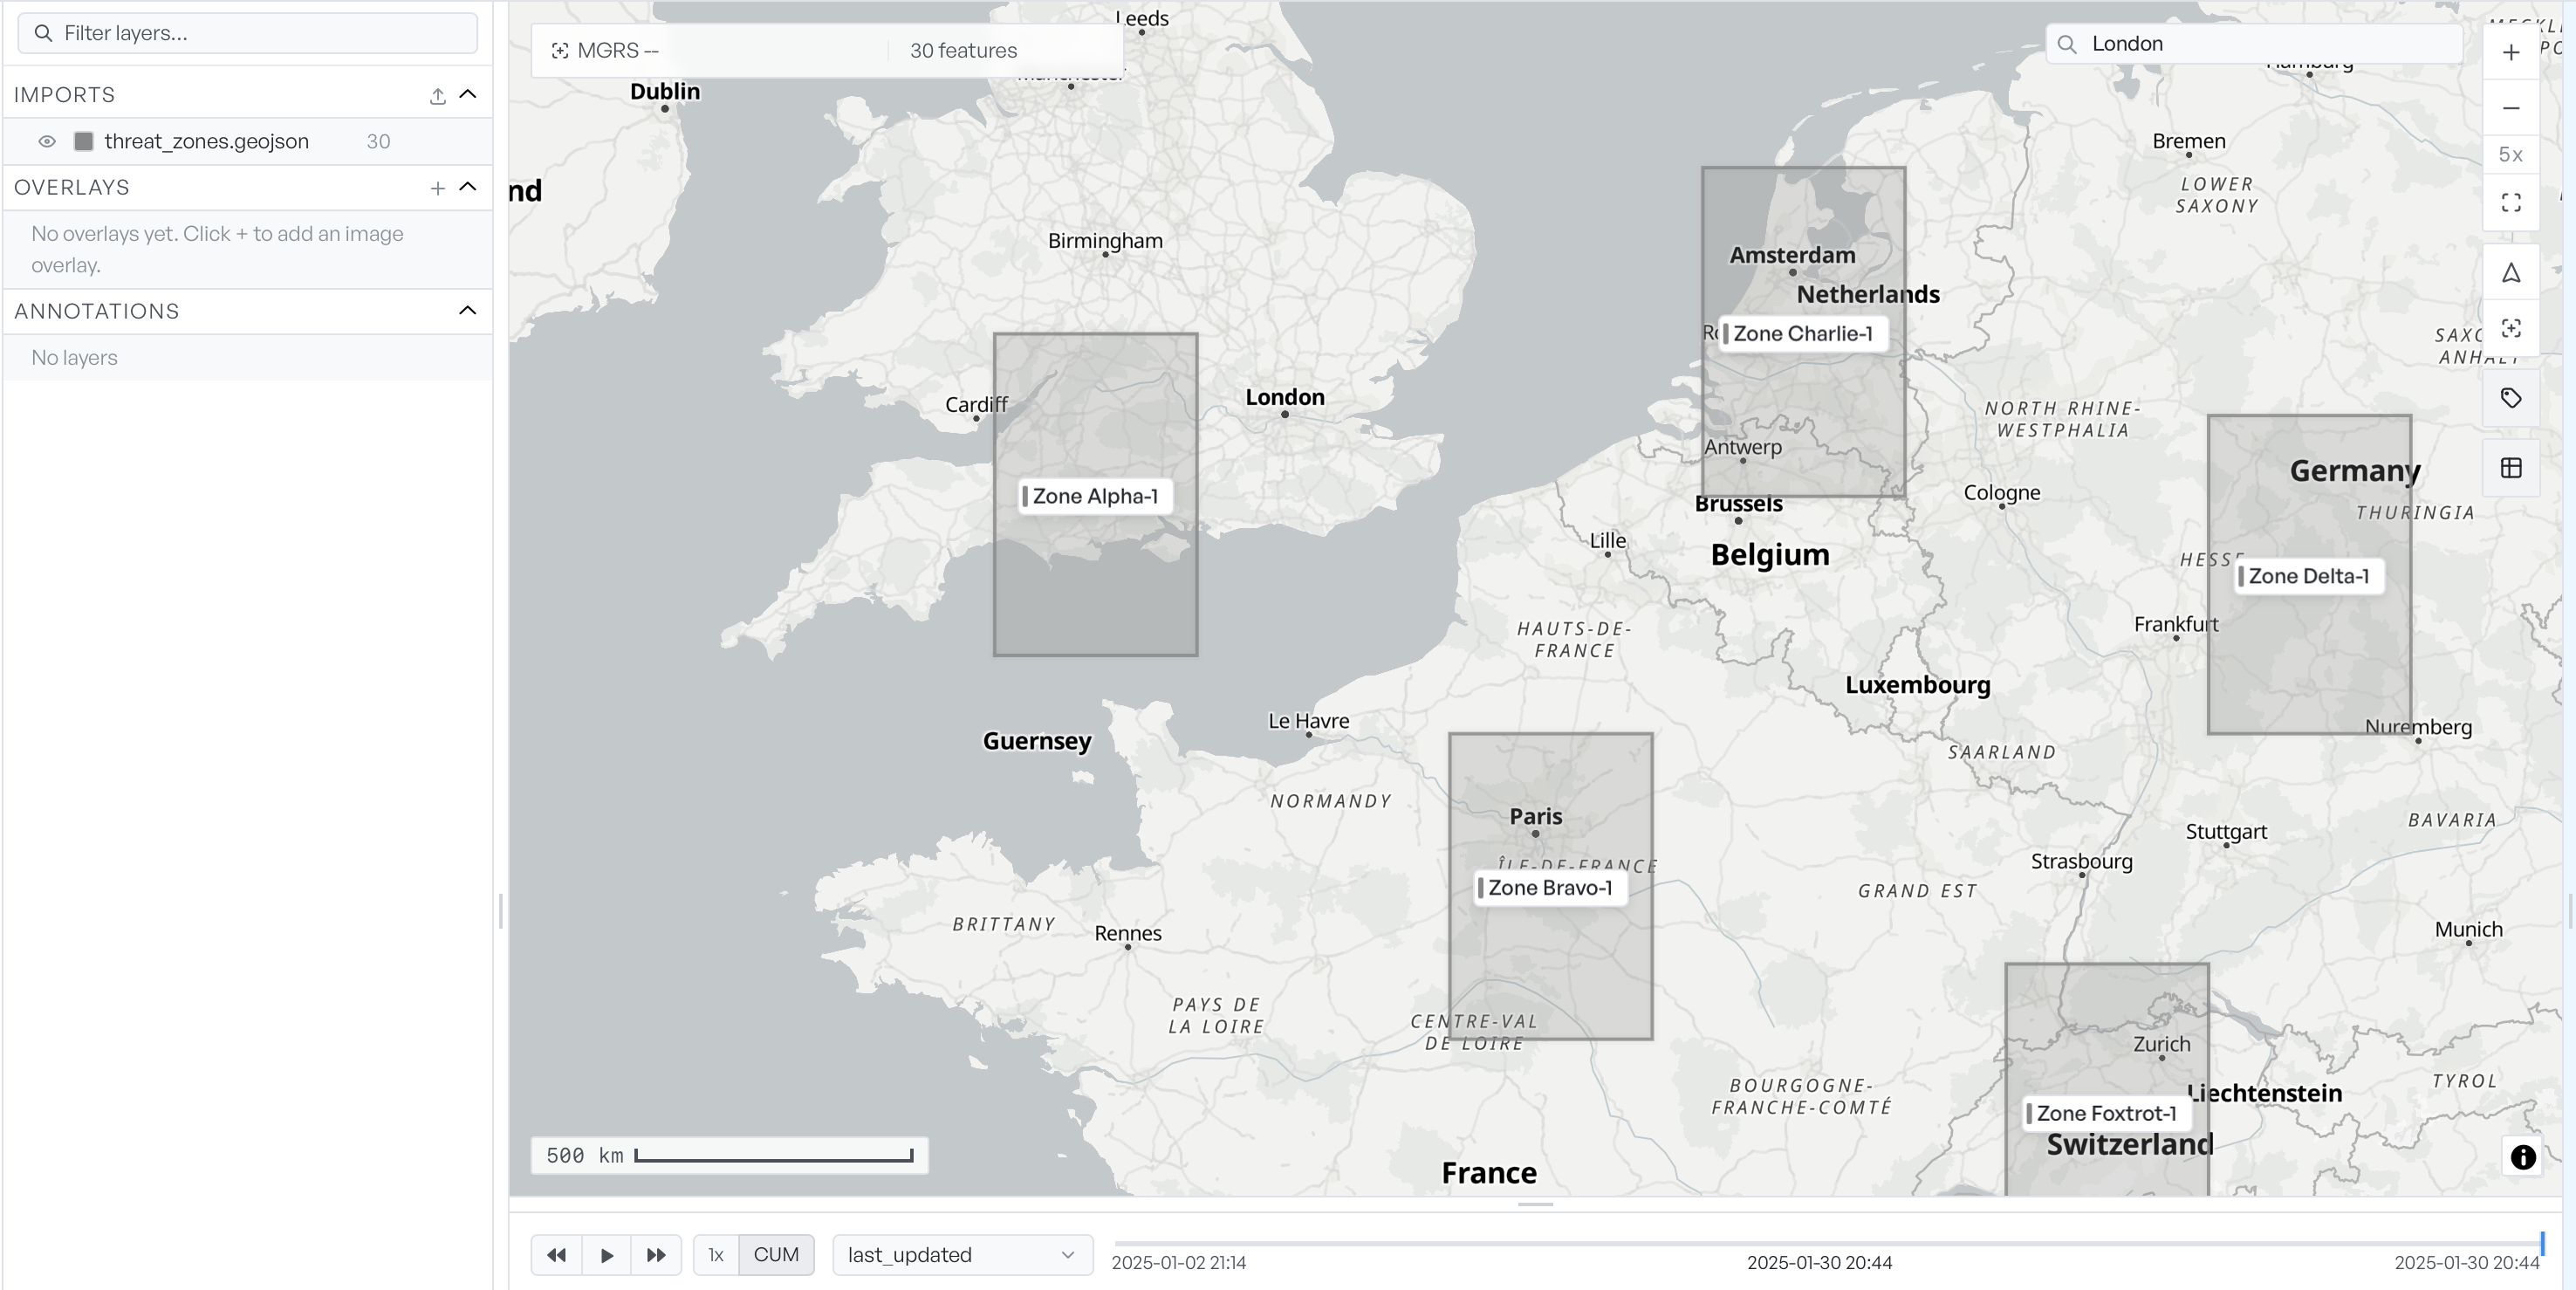
Task: Collapse the Imports section
Action: click(468, 95)
